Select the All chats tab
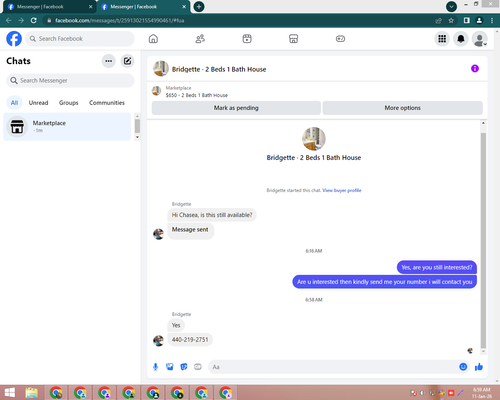Viewport: 500px width, 400px height. point(14,103)
